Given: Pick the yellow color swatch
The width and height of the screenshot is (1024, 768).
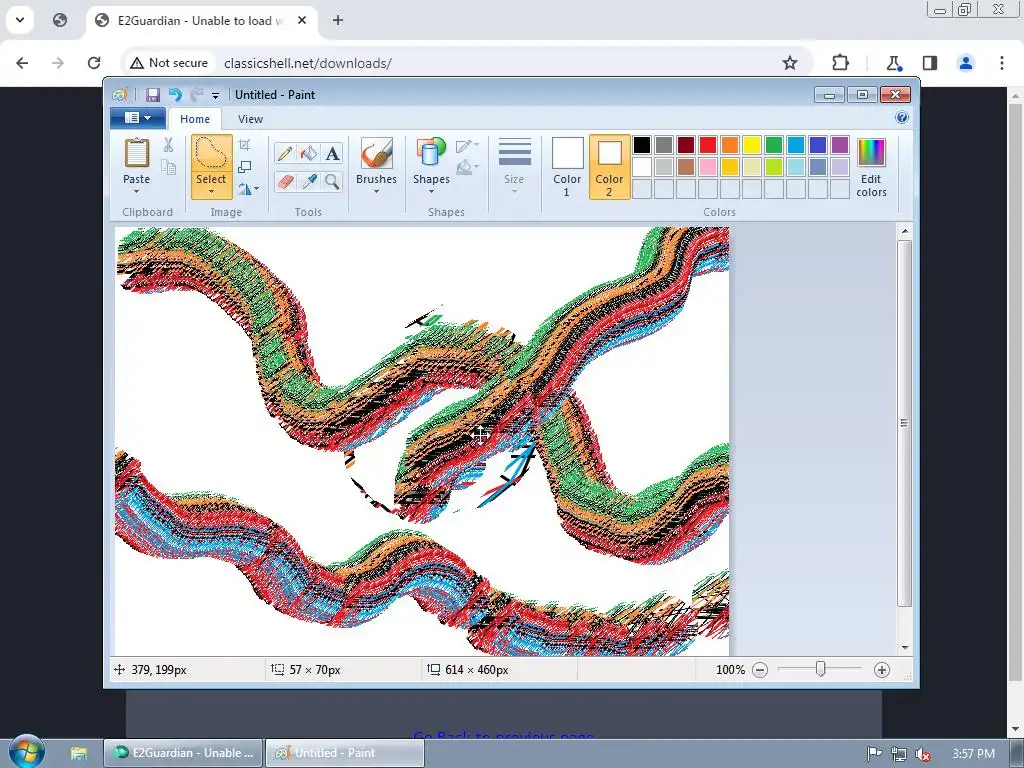Looking at the screenshot, I should [x=752, y=145].
